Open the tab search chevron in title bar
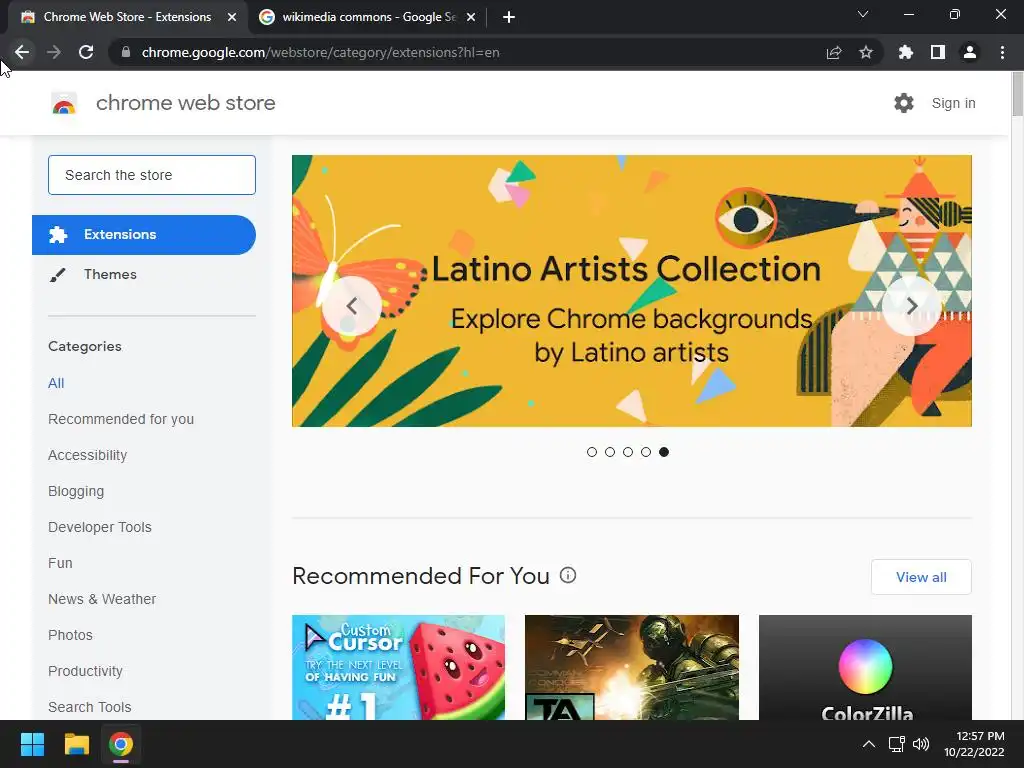This screenshot has width=1024, height=768. (863, 14)
